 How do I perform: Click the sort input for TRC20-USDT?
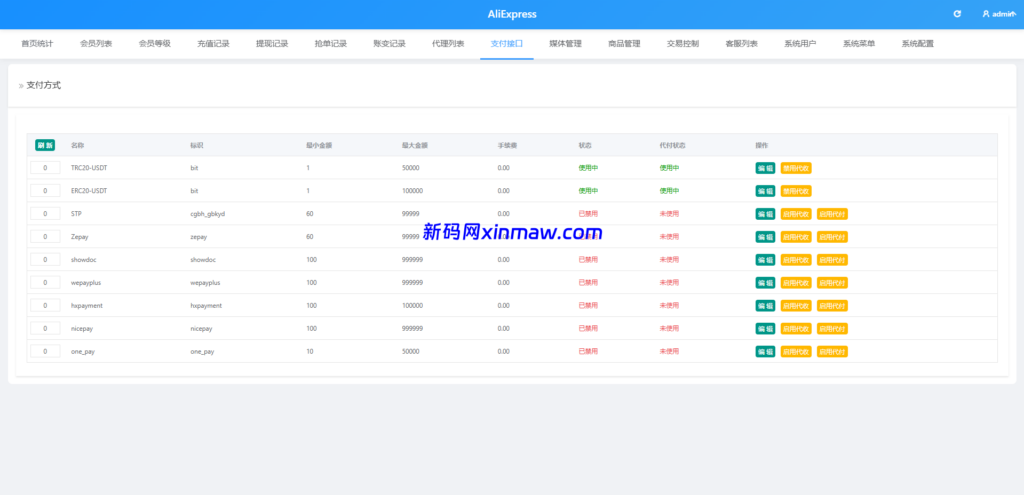click(x=46, y=168)
